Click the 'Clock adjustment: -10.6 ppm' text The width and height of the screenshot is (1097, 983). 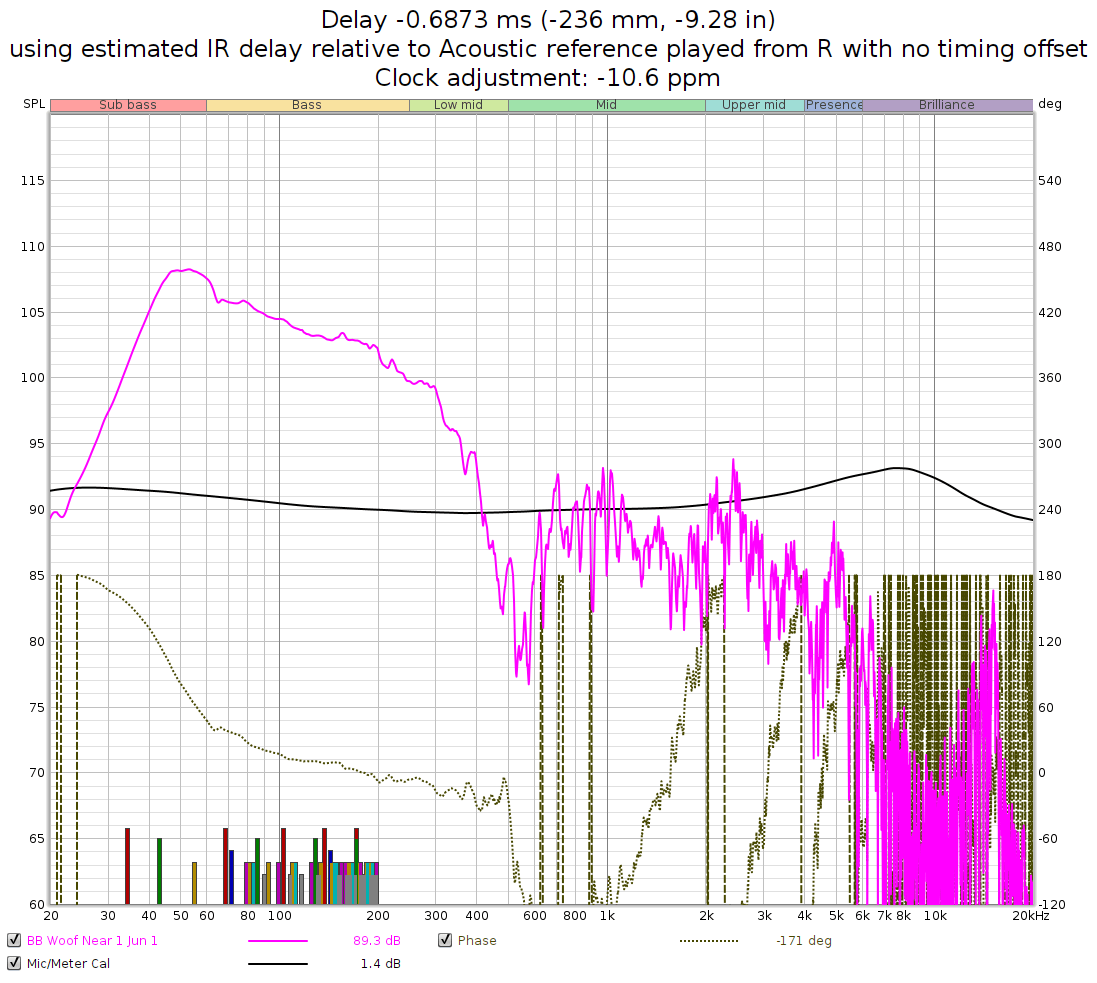click(548, 78)
